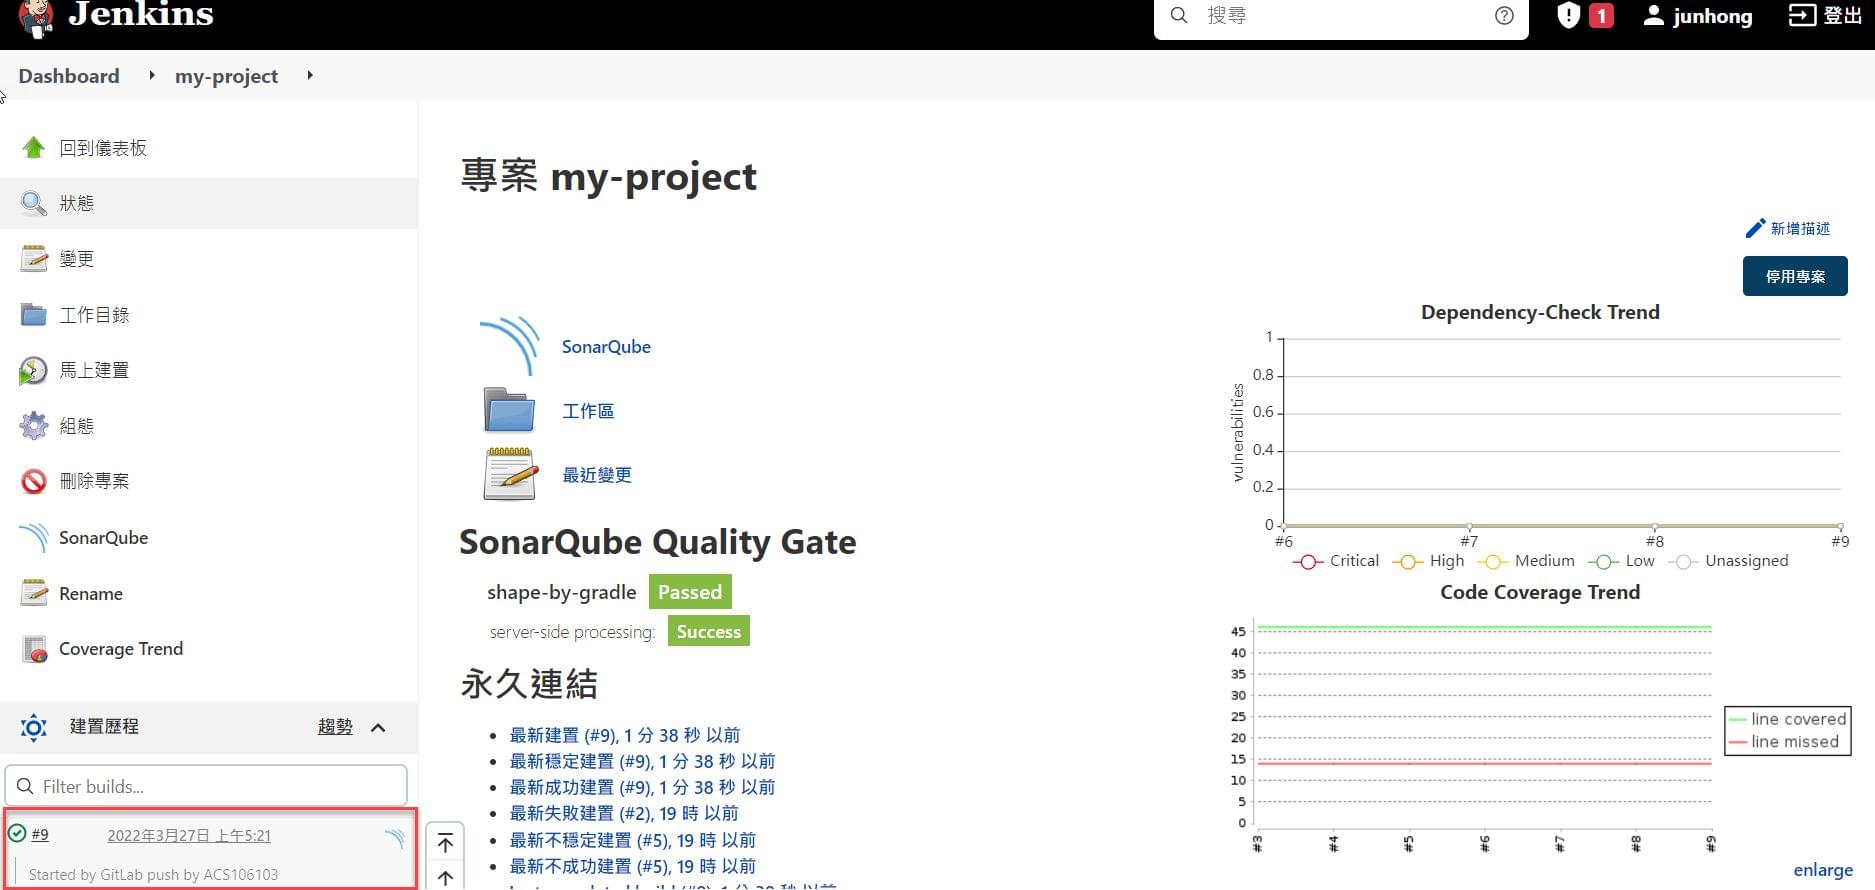Go to the Dashboard breadcrumb
This screenshot has height=890, width=1875.
69,76
